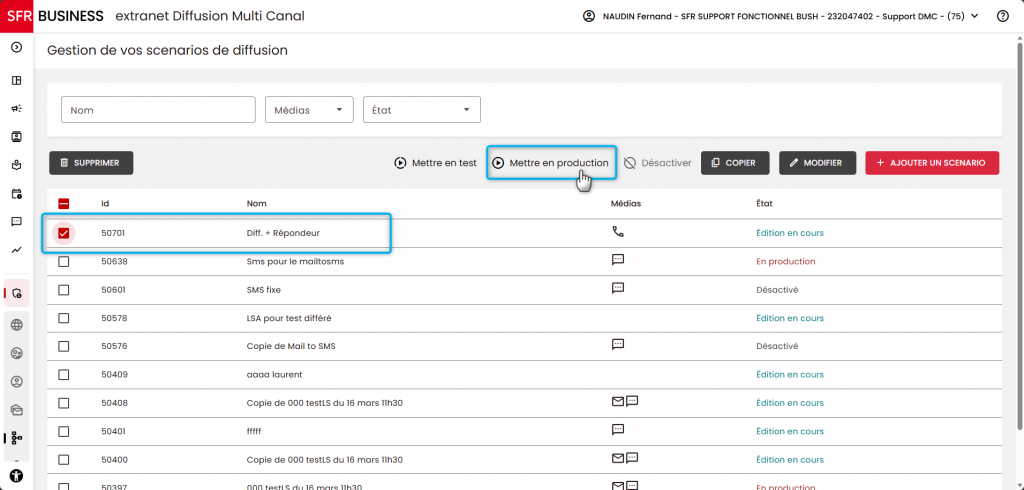Screen dimensions: 1024x490
Task: Click the Supprimer button
Action: pos(91,163)
